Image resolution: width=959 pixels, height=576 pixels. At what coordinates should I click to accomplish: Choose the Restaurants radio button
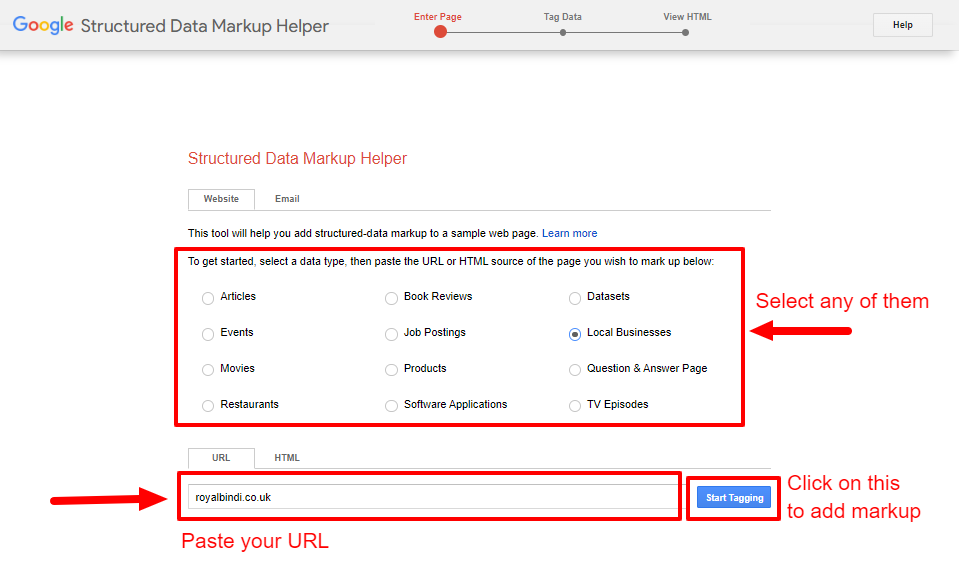[x=208, y=406]
